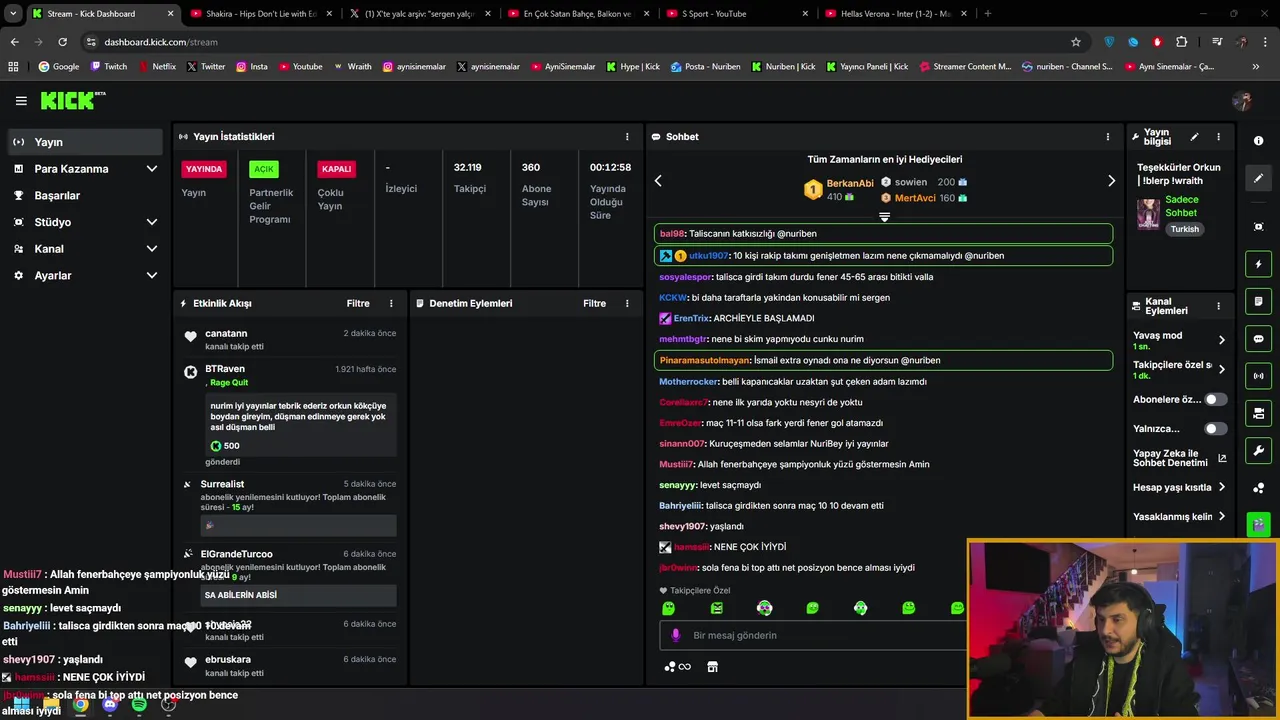The height and width of the screenshot is (720, 1280).
Task: Open Chrome from the taskbar
Action: pyautogui.click(x=80, y=705)
